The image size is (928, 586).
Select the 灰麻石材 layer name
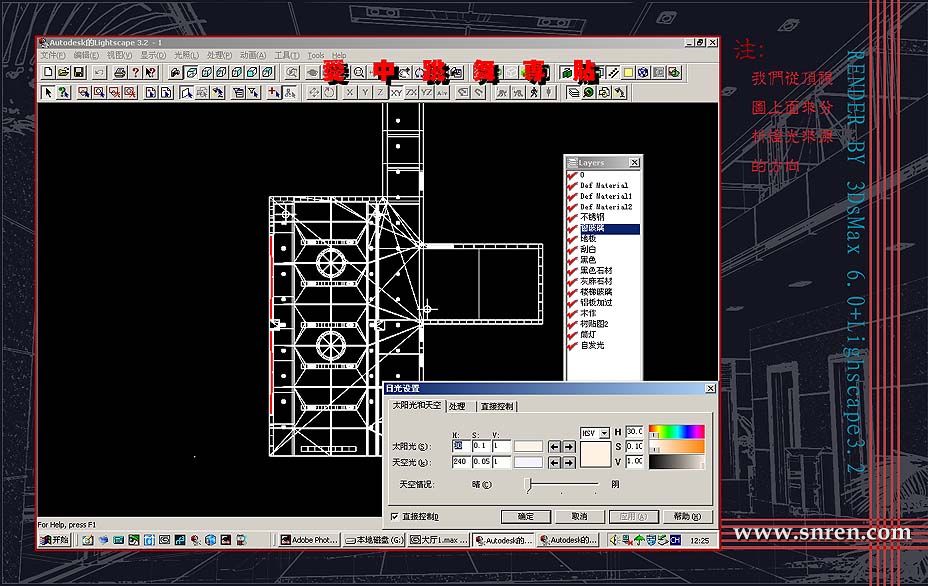pyautogui.click(x=596, y=281)
